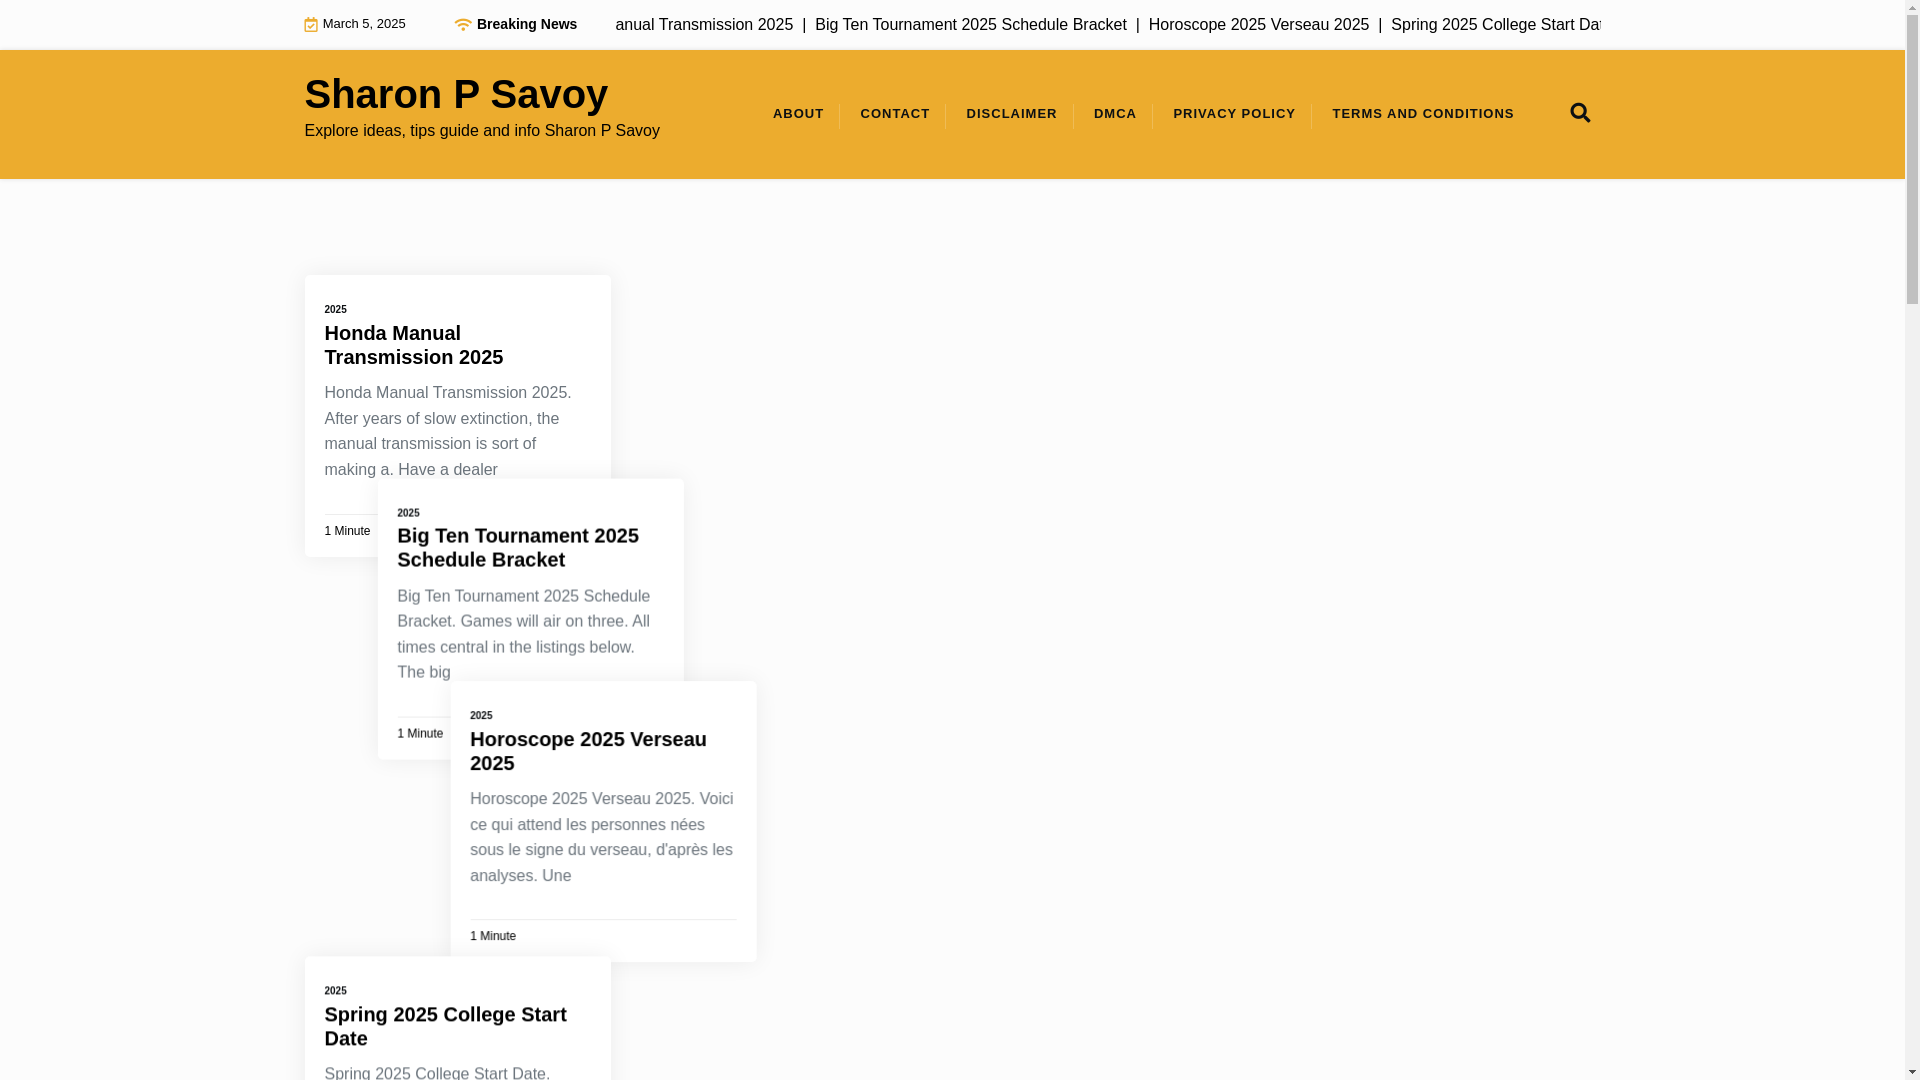This screenshot has width=1920, height=1080.
Task: Select DMCA in the navigation
Action: click(1115, 114)
